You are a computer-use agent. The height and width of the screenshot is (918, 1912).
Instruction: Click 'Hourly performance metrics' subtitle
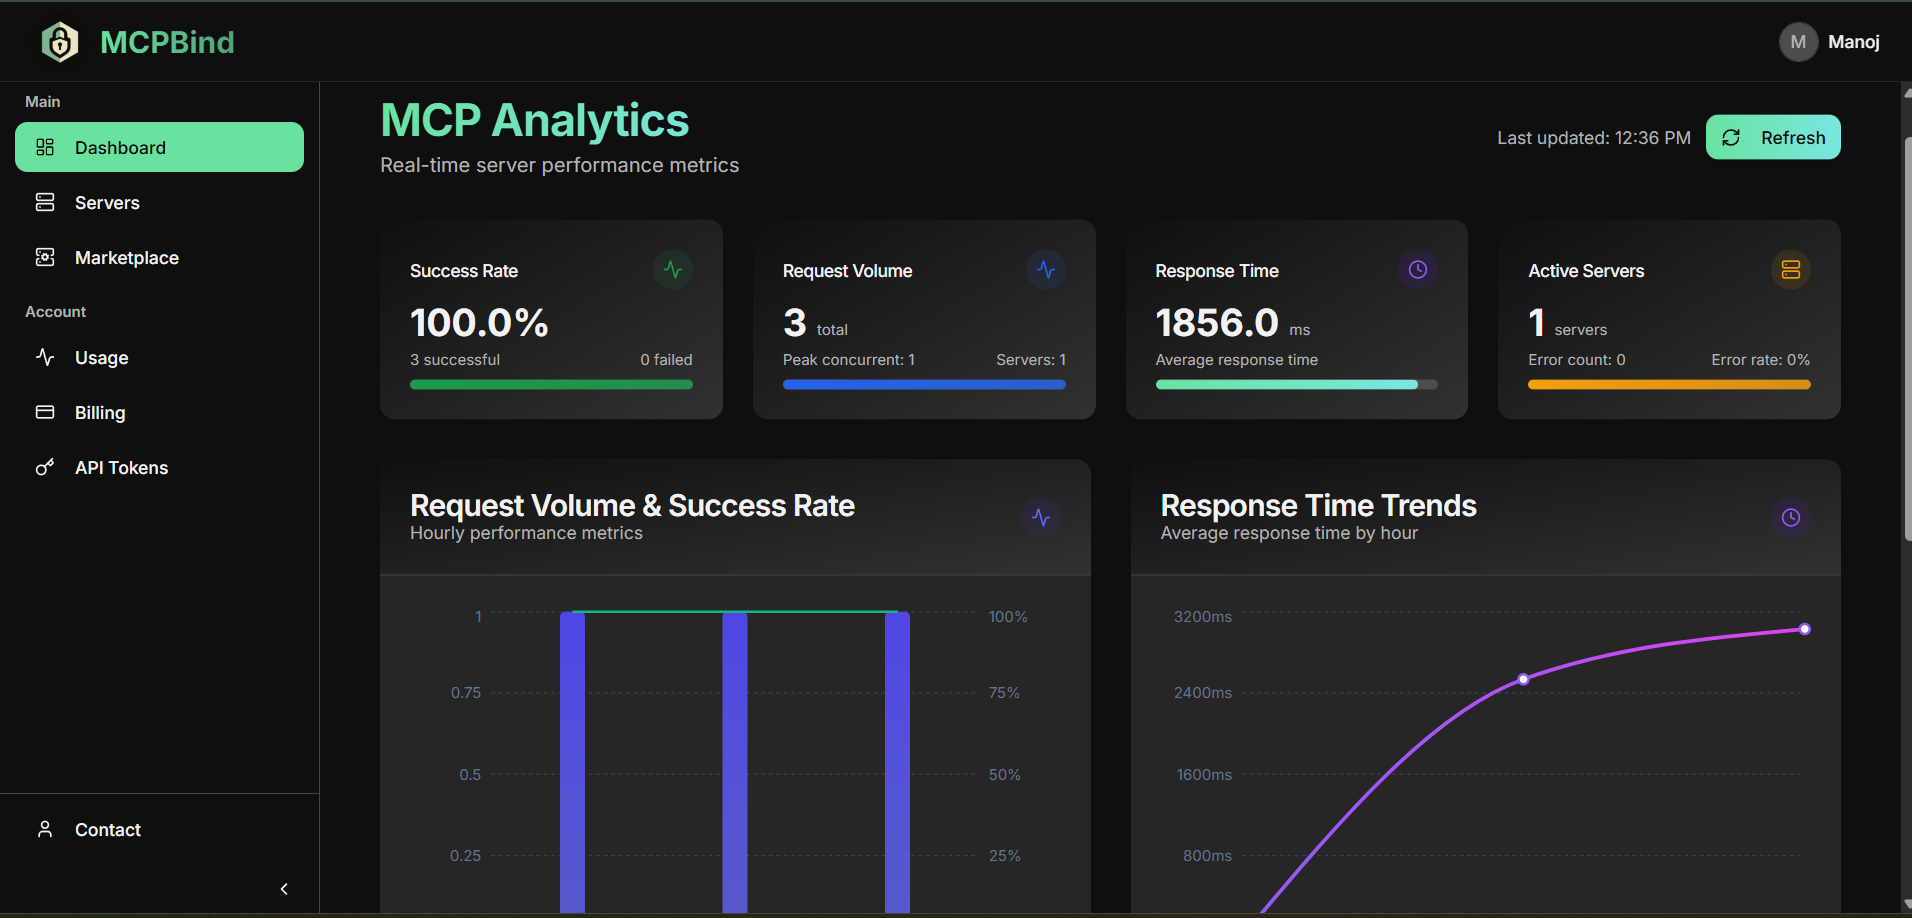coord(526,533)
